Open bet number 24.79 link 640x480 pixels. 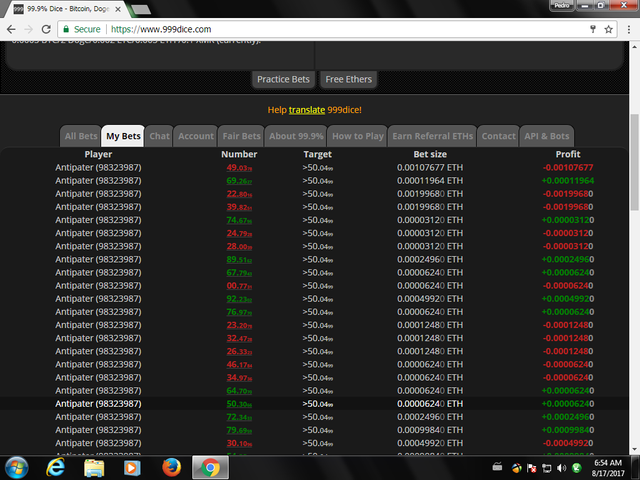point(239,233)
